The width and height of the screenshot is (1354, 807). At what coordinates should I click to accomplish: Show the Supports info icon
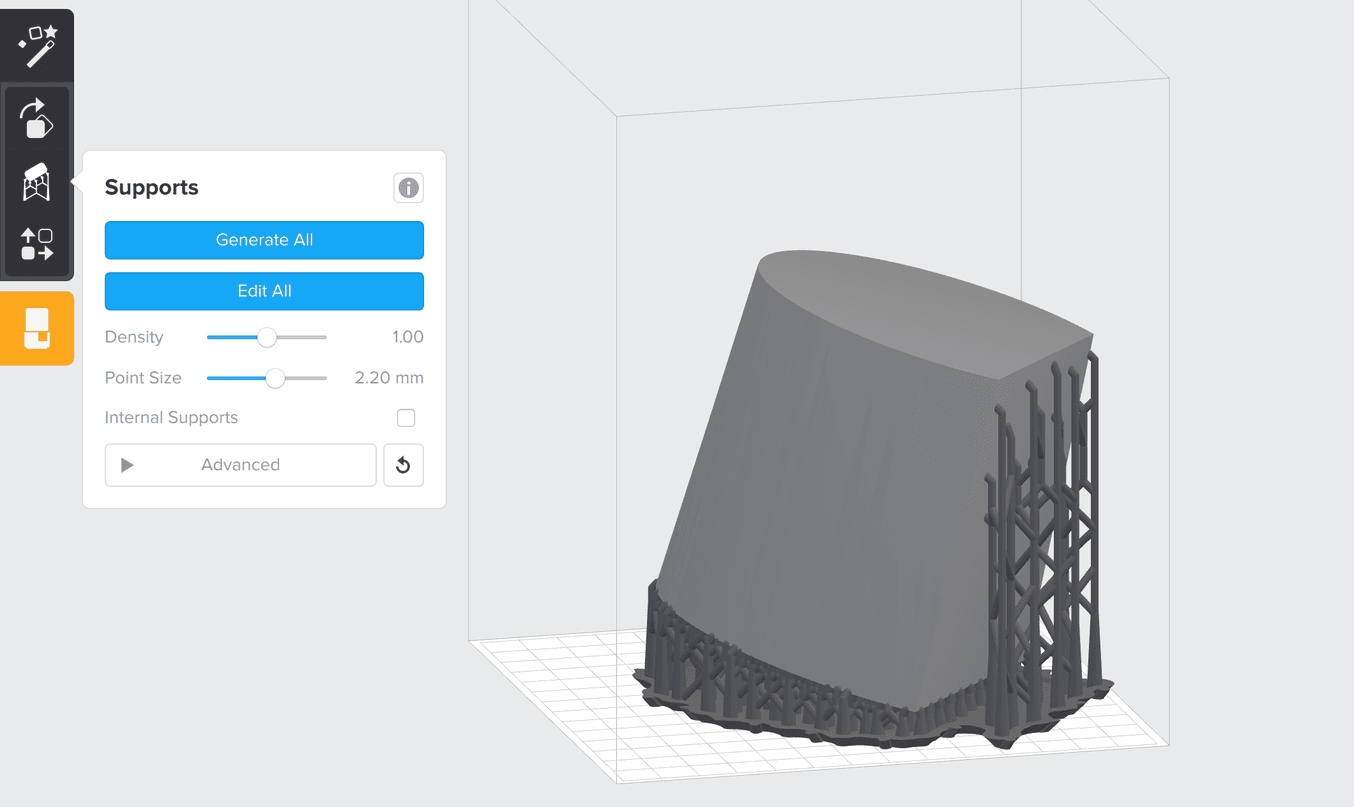[x=408, y=187]
